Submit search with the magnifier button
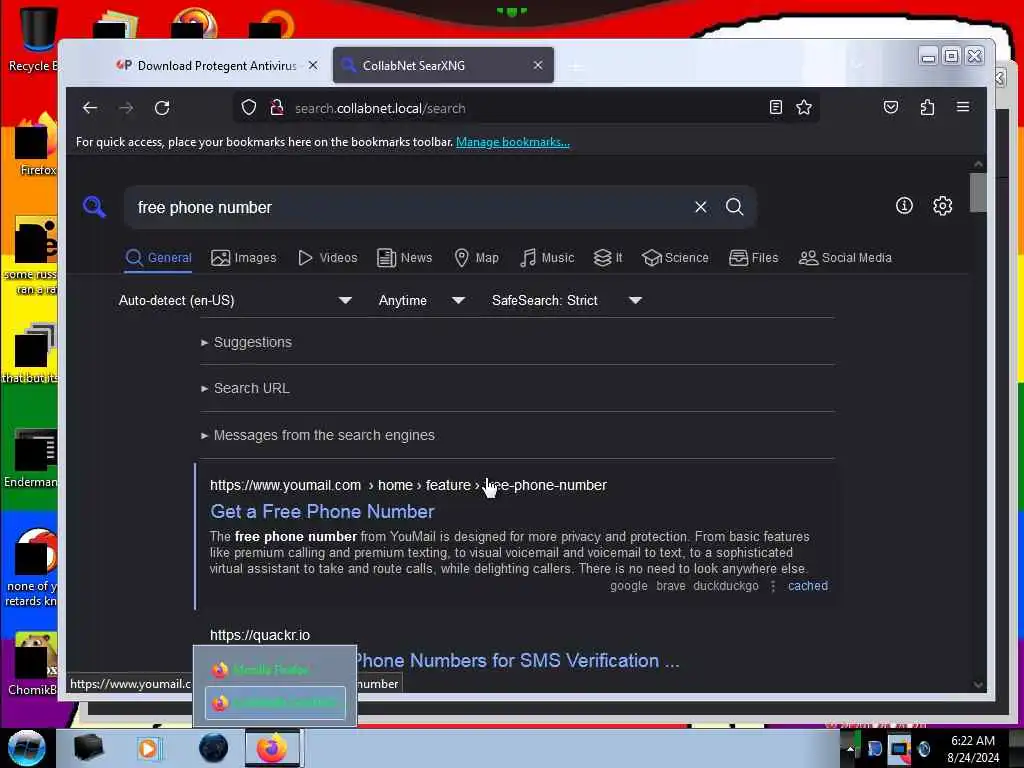The width and height of the screenshot is (1024, 768). [x=735, y=207]
